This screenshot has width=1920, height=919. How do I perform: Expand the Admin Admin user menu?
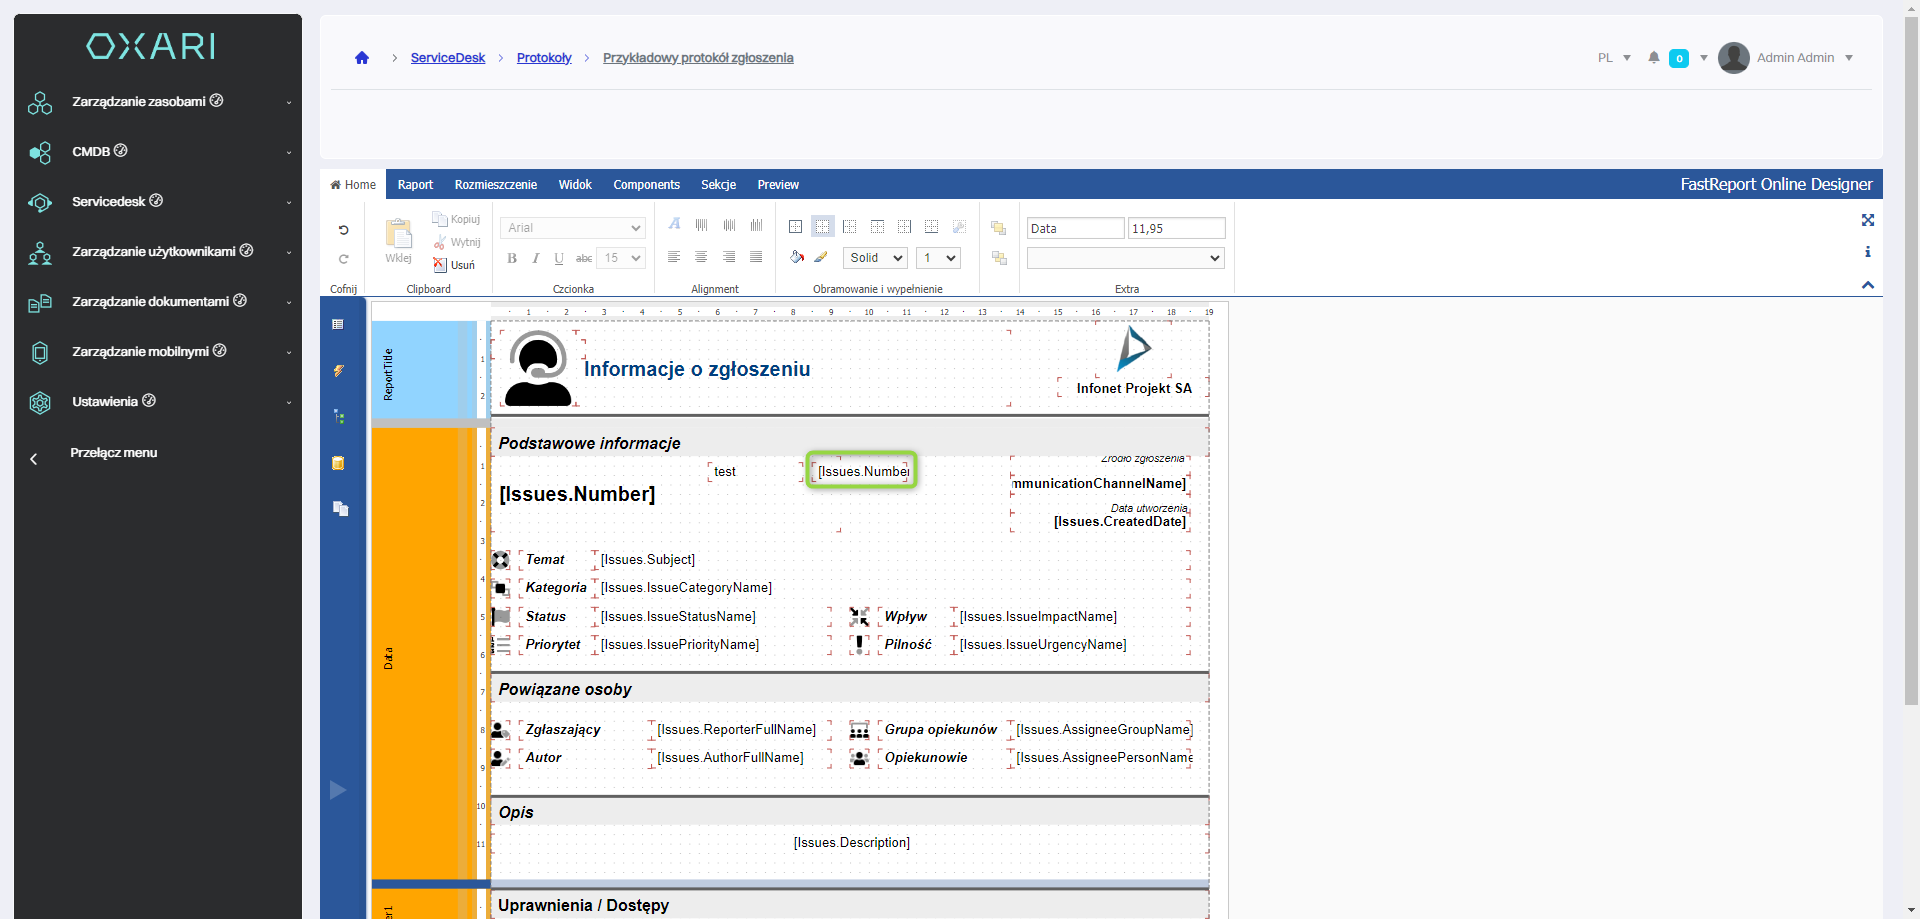coord(1795,58)
